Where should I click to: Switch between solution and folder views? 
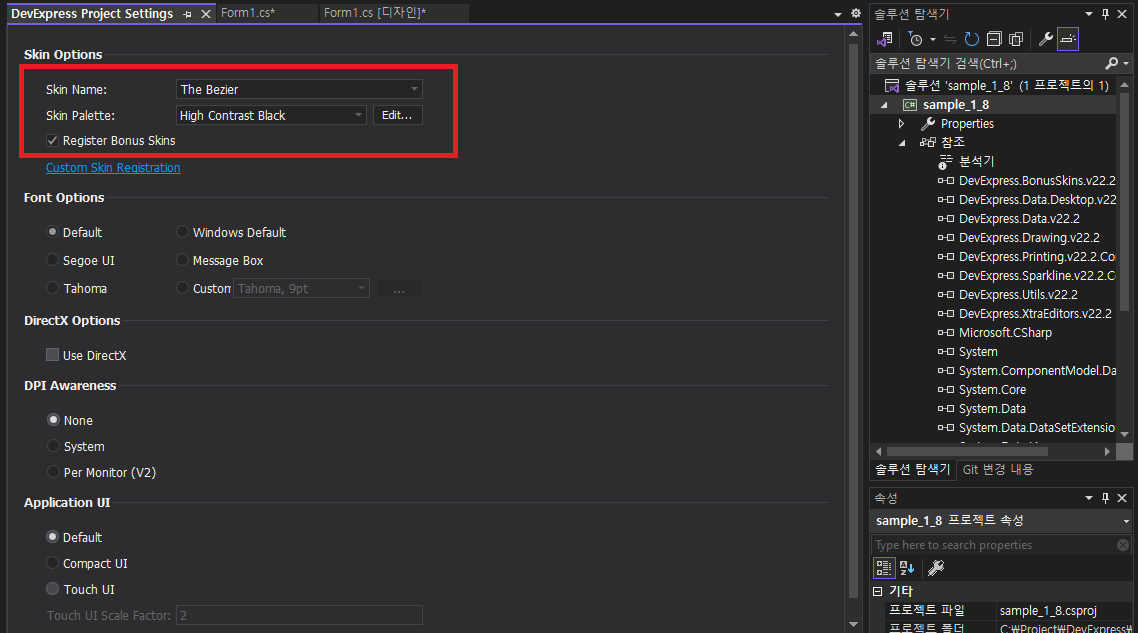pos(885,39)
